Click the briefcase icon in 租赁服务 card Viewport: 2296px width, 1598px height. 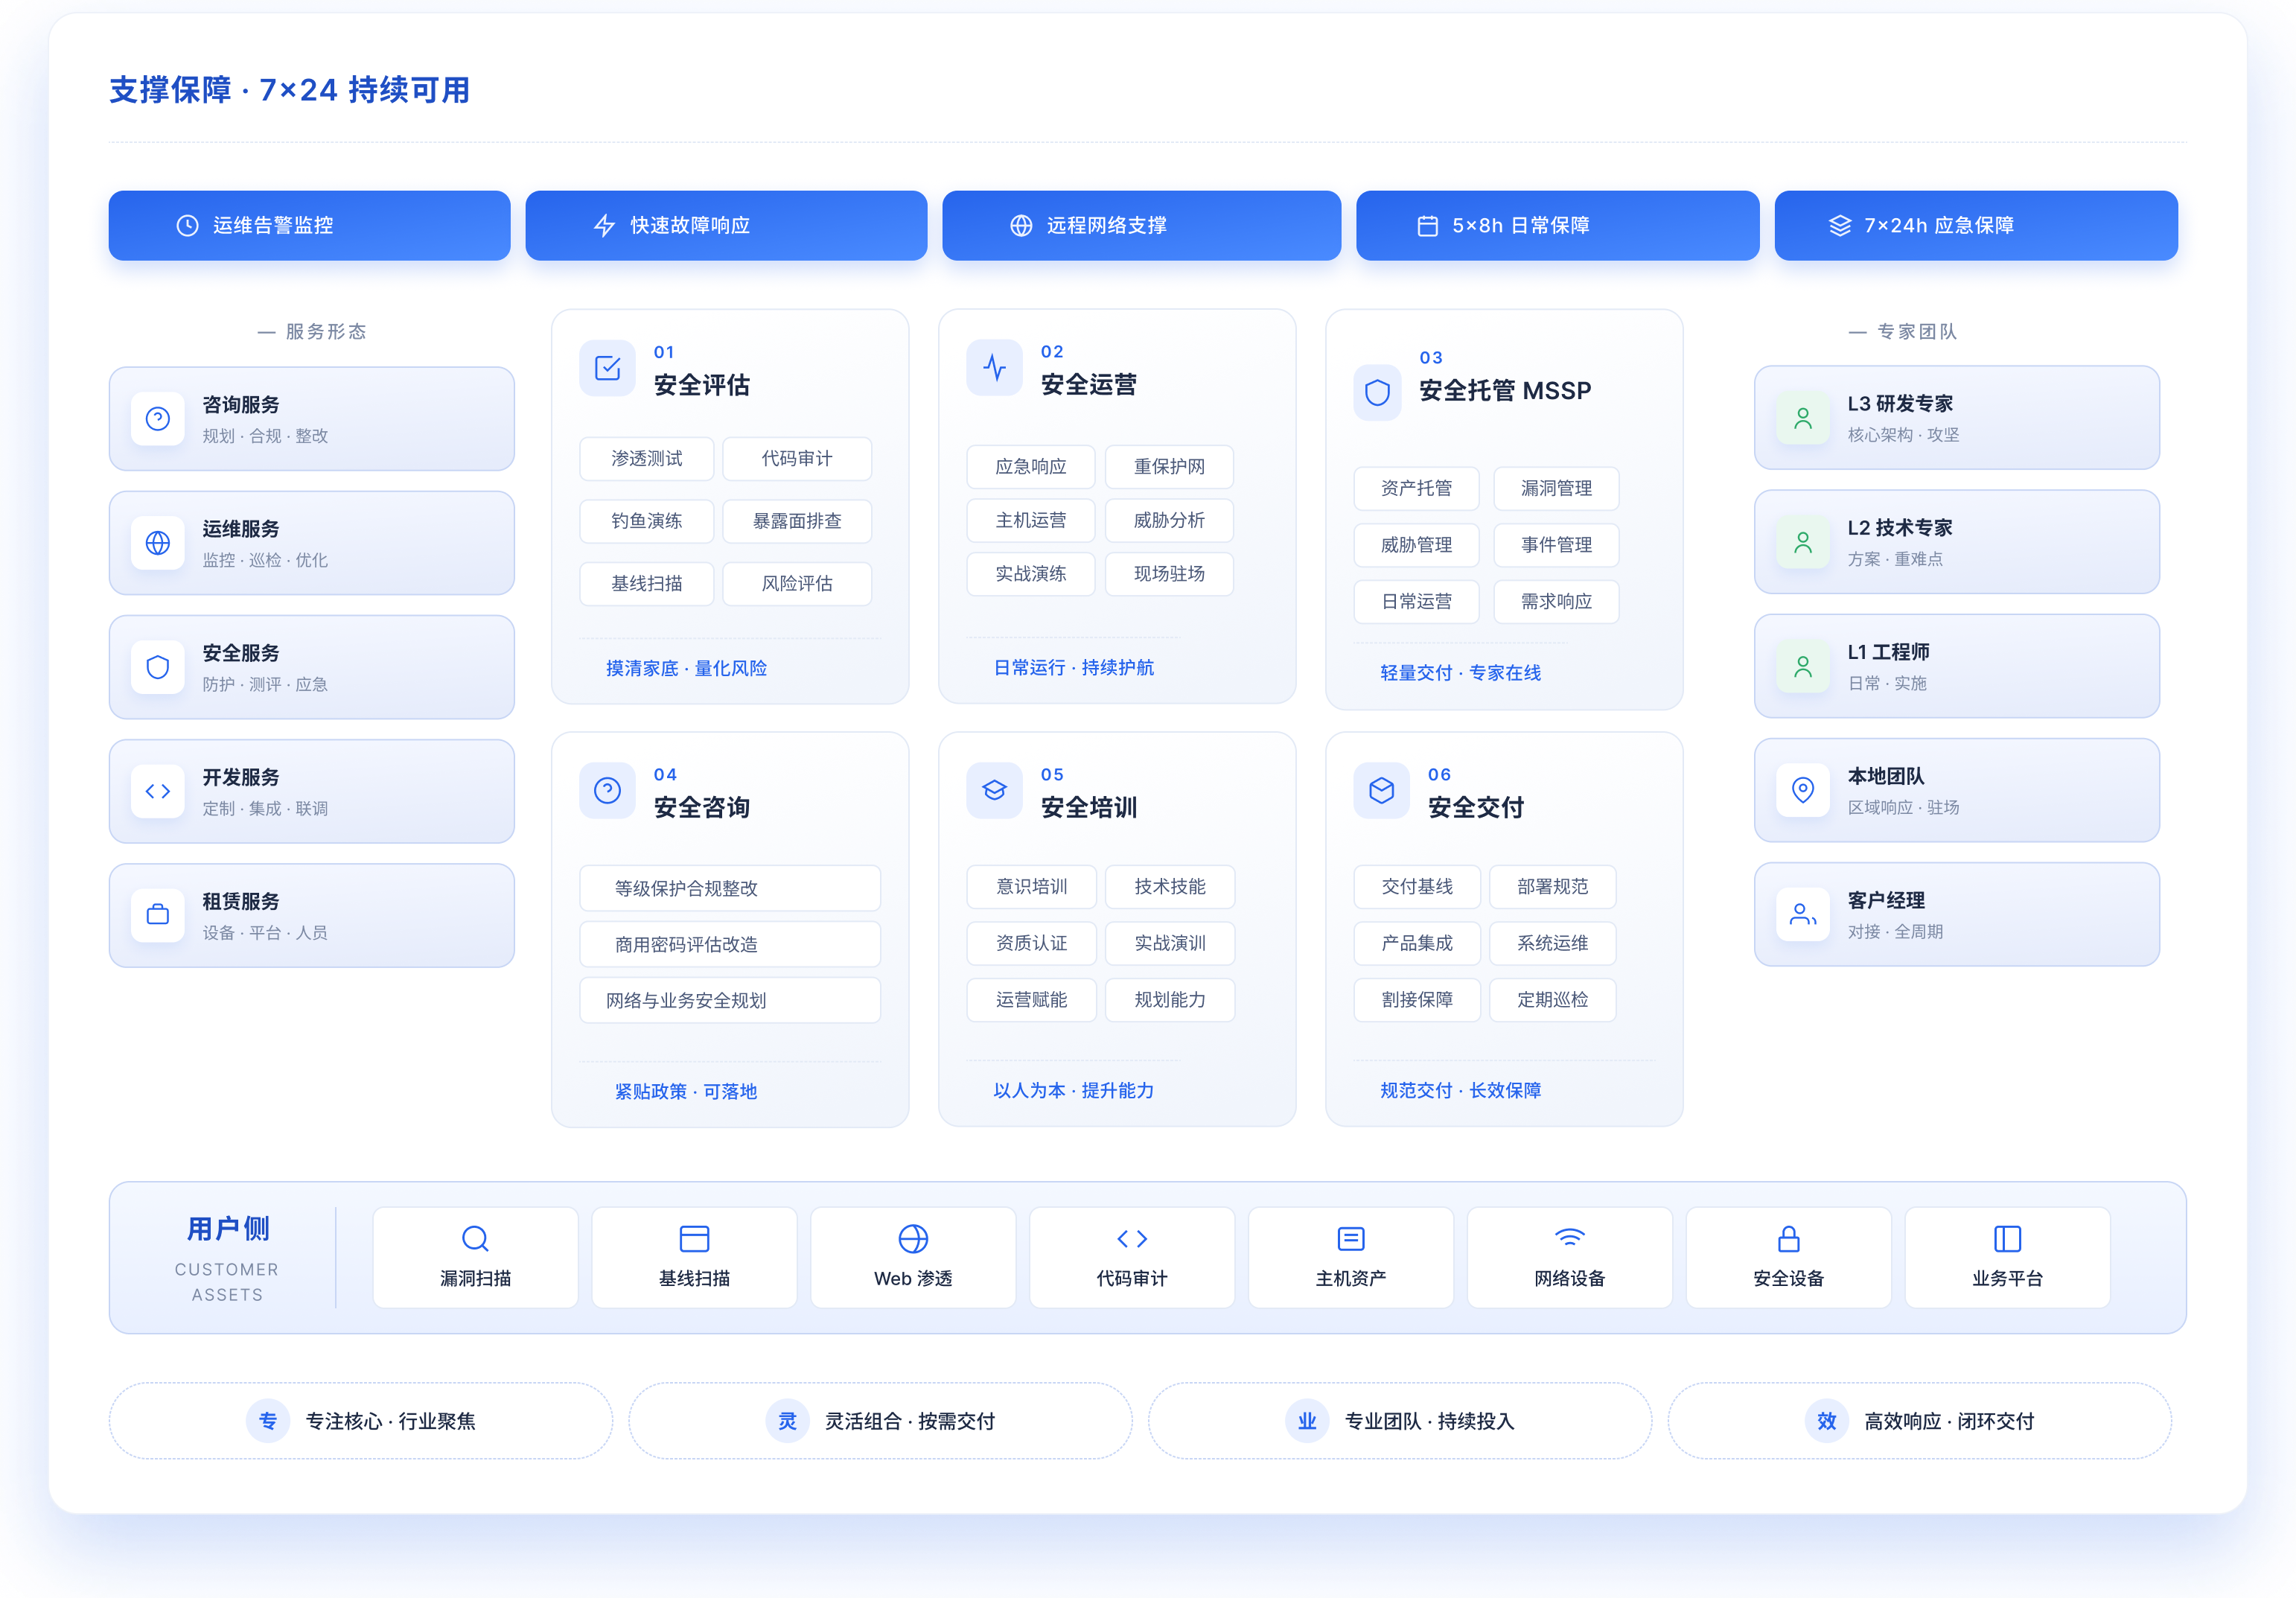(158, 915)
